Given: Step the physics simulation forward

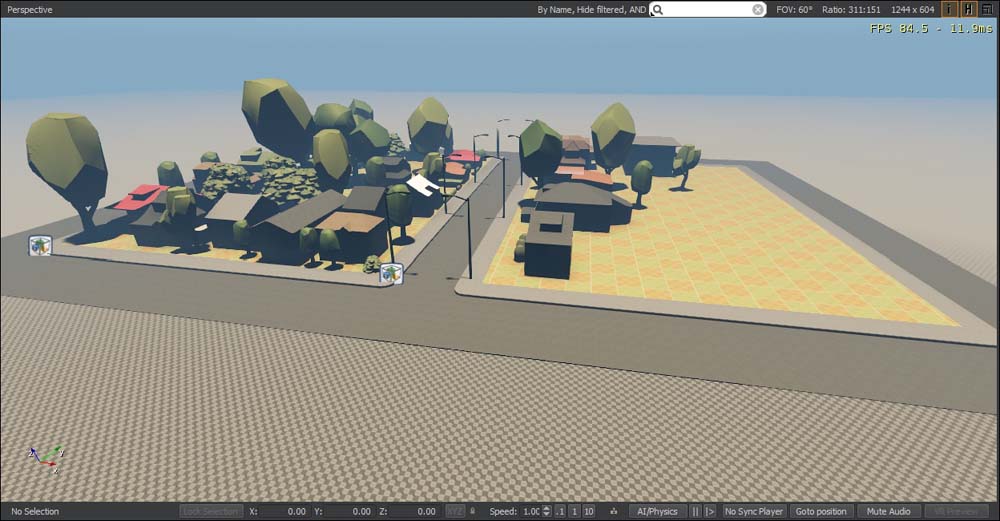Looking at the screenshot, I should 709,511.
